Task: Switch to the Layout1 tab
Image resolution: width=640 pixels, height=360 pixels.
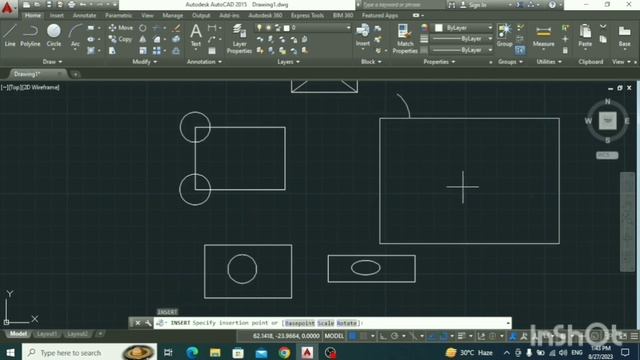Action: click(47, 334)
